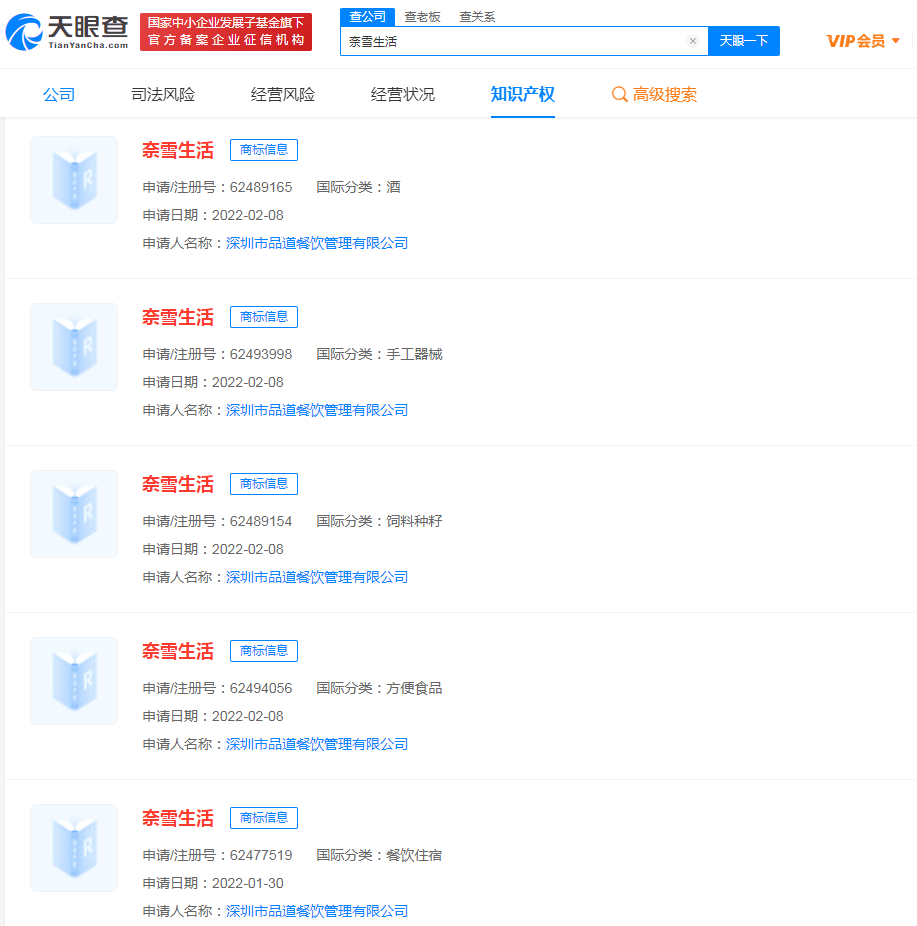
Task: Click the red 国家中小企业发展子基金旗下 banner
Action: point(225,32)
